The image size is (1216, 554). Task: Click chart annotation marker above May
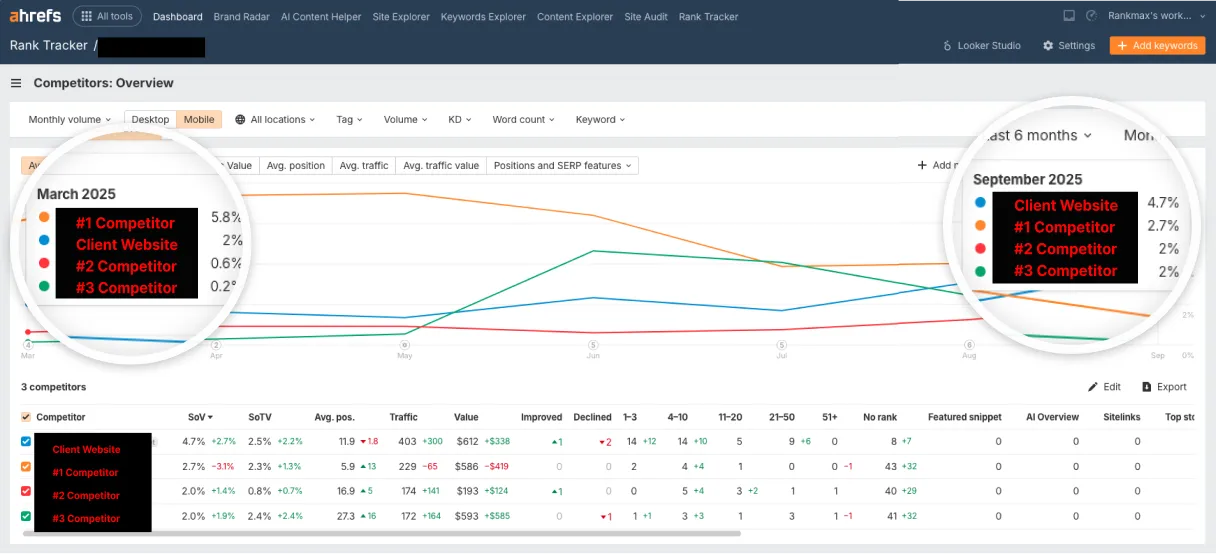click(x=405, y=345)
